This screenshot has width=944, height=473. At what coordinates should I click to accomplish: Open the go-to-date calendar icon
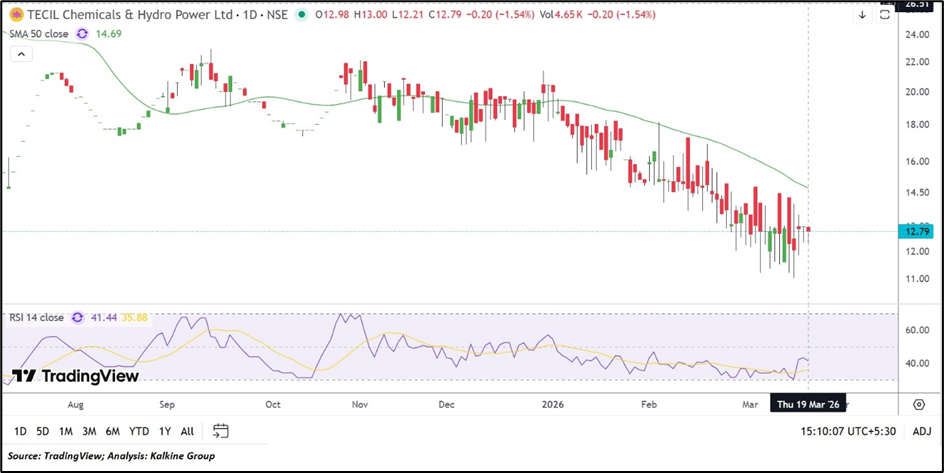pyautogui.click(x=221, y=431)
